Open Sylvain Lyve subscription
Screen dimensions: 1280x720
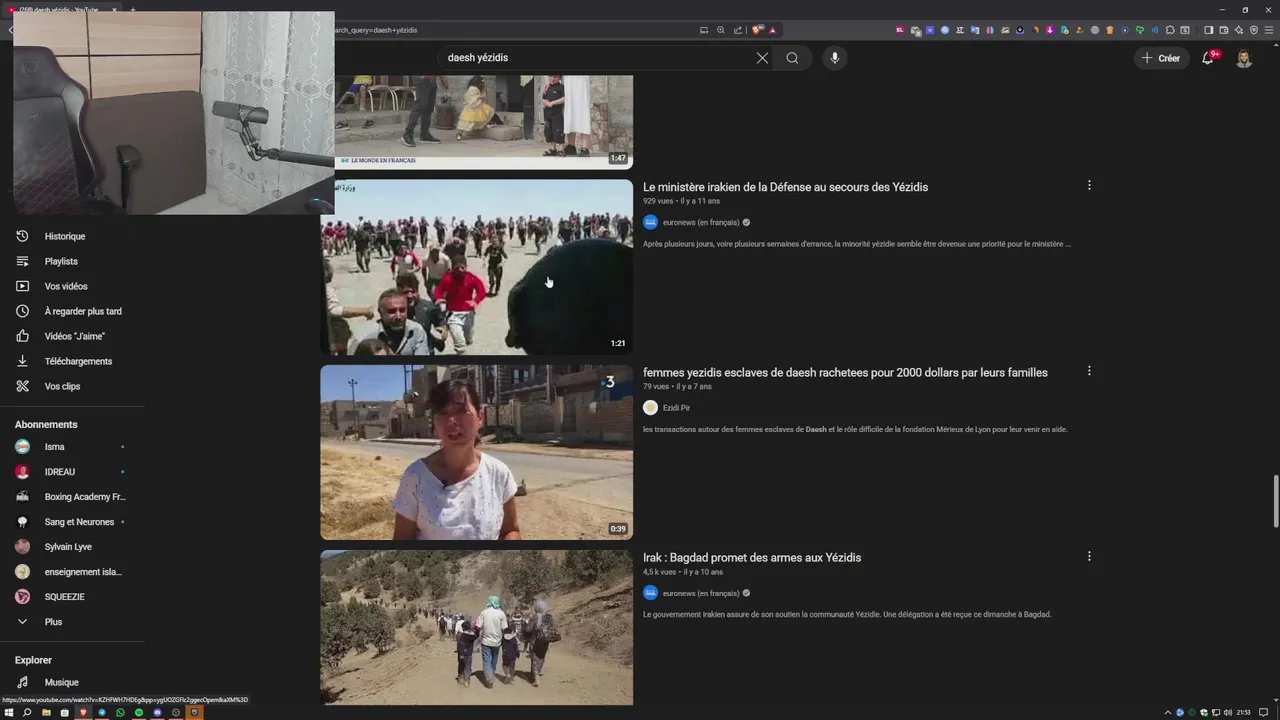click(68, 547)
